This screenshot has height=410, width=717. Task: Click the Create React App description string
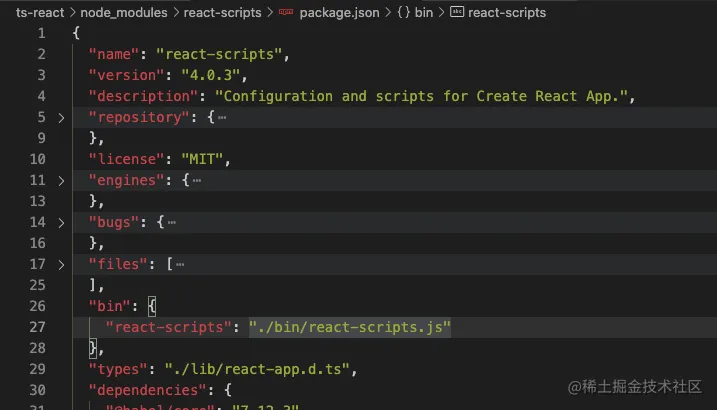tap(421, 96)
